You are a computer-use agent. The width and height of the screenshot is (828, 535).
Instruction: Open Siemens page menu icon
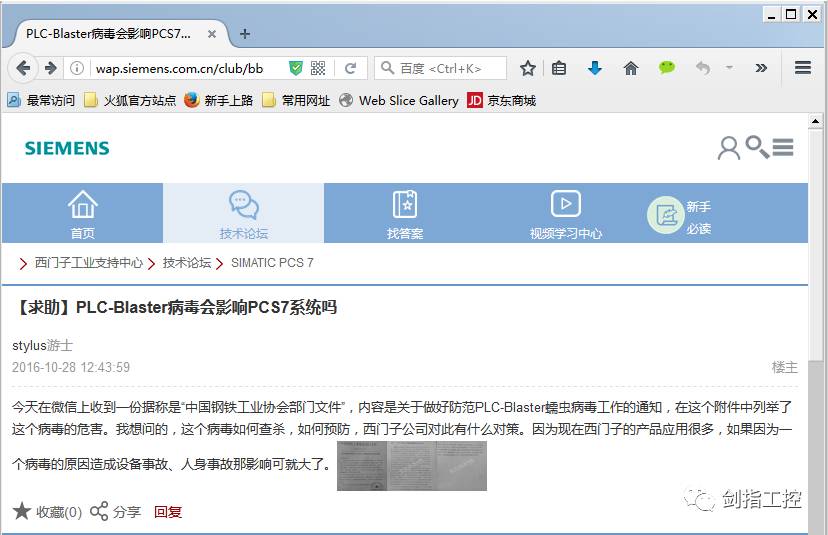click(x=783, y=147)
